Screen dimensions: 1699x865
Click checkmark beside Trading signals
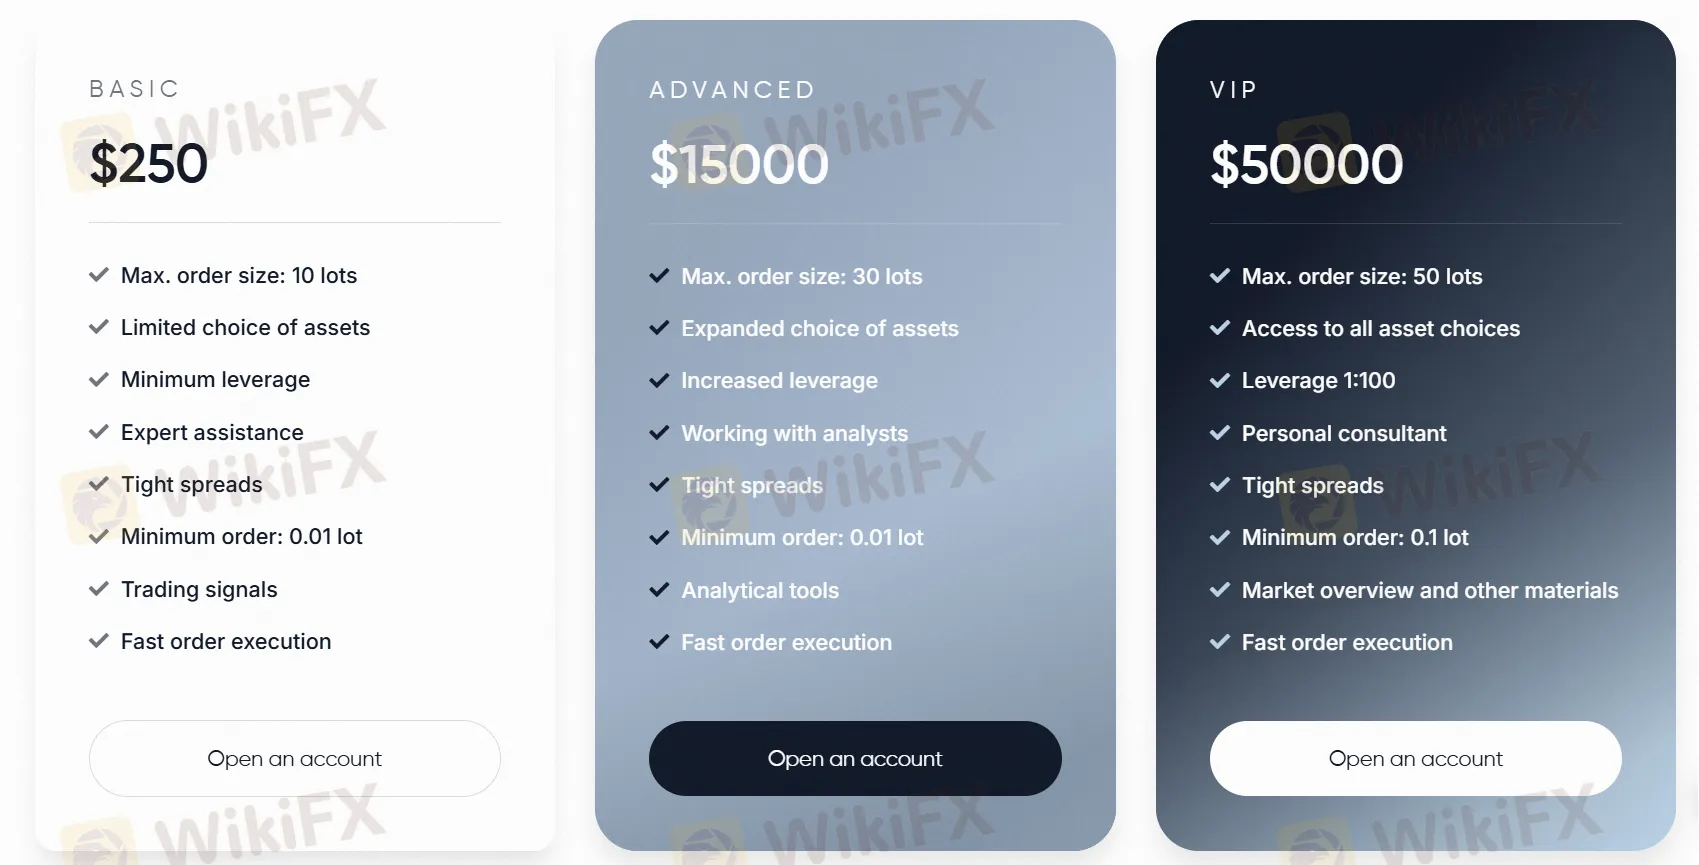(99, 589)
